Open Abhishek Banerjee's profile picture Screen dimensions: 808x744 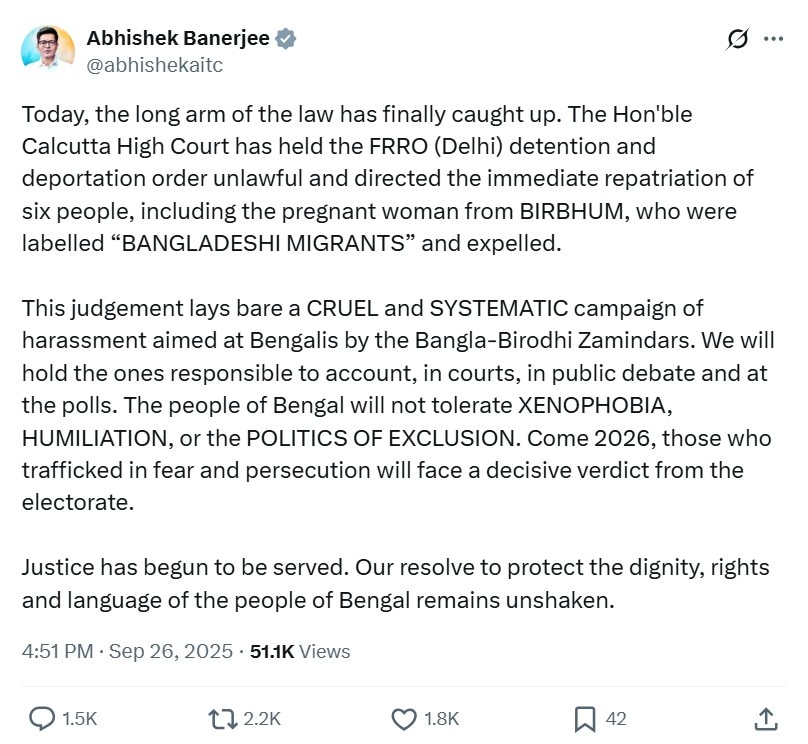pos(48,48)
